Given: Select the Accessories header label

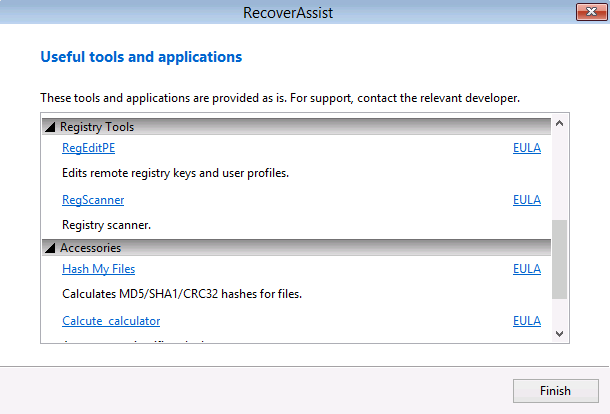Looking at the screenshot, I should pyautogui.click(x=90, y=248).
